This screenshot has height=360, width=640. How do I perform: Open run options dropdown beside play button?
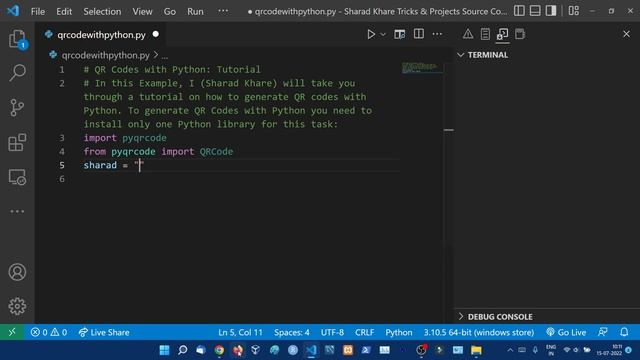point(383,35)
